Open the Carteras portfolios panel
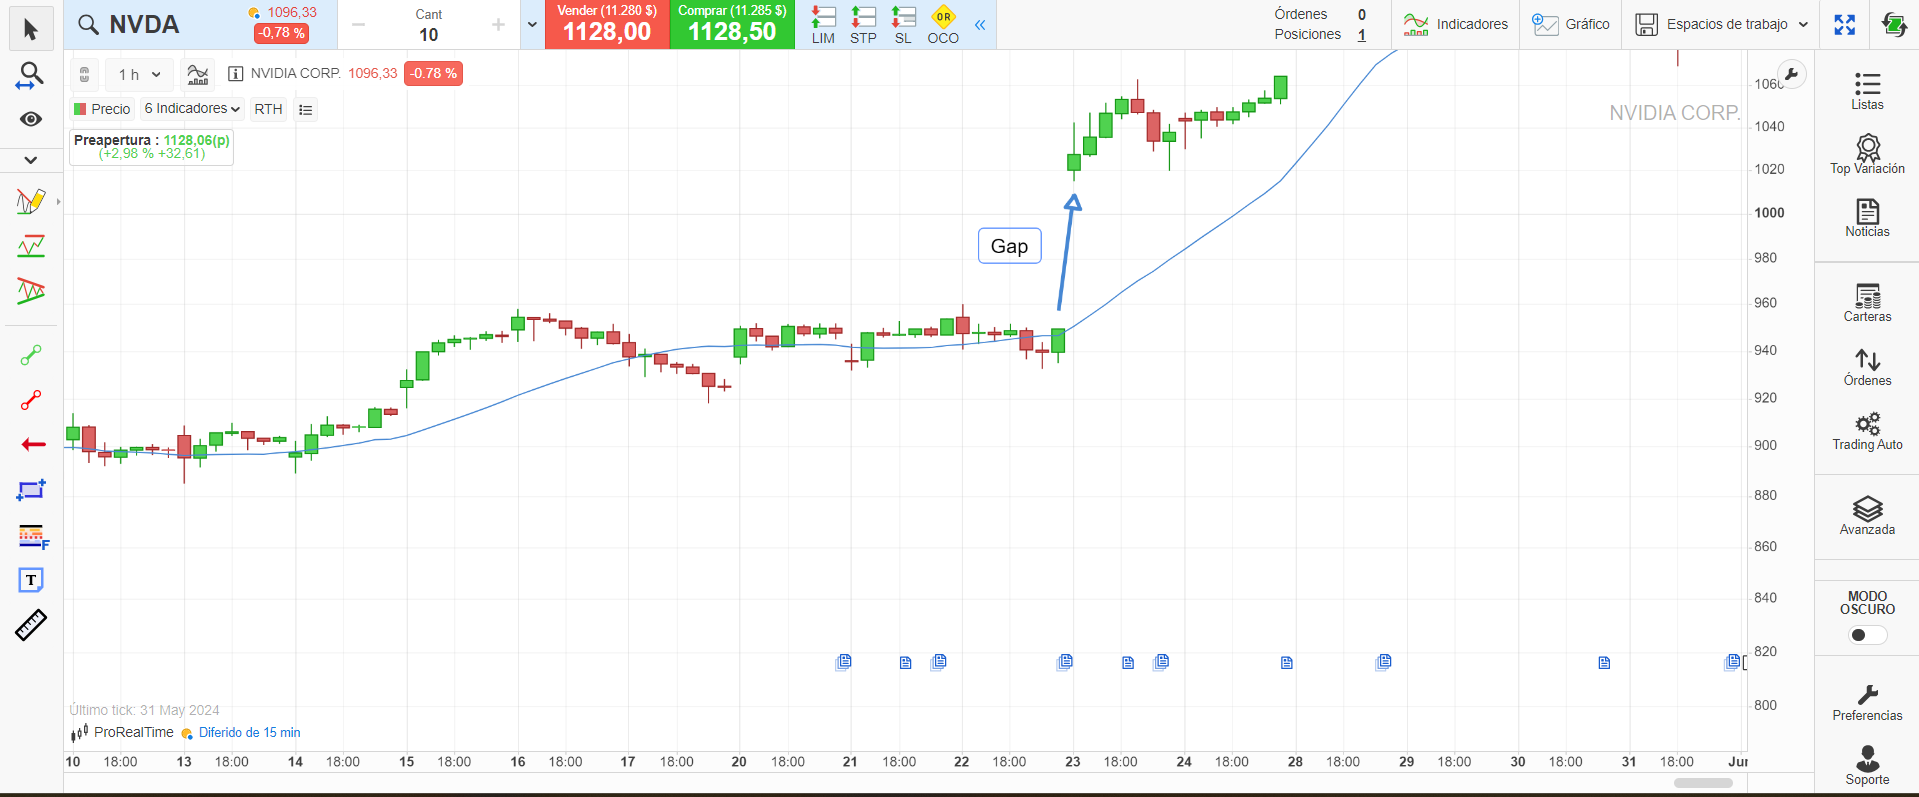Screen dimensions: 1919x797 click(x=1867, y=303)
